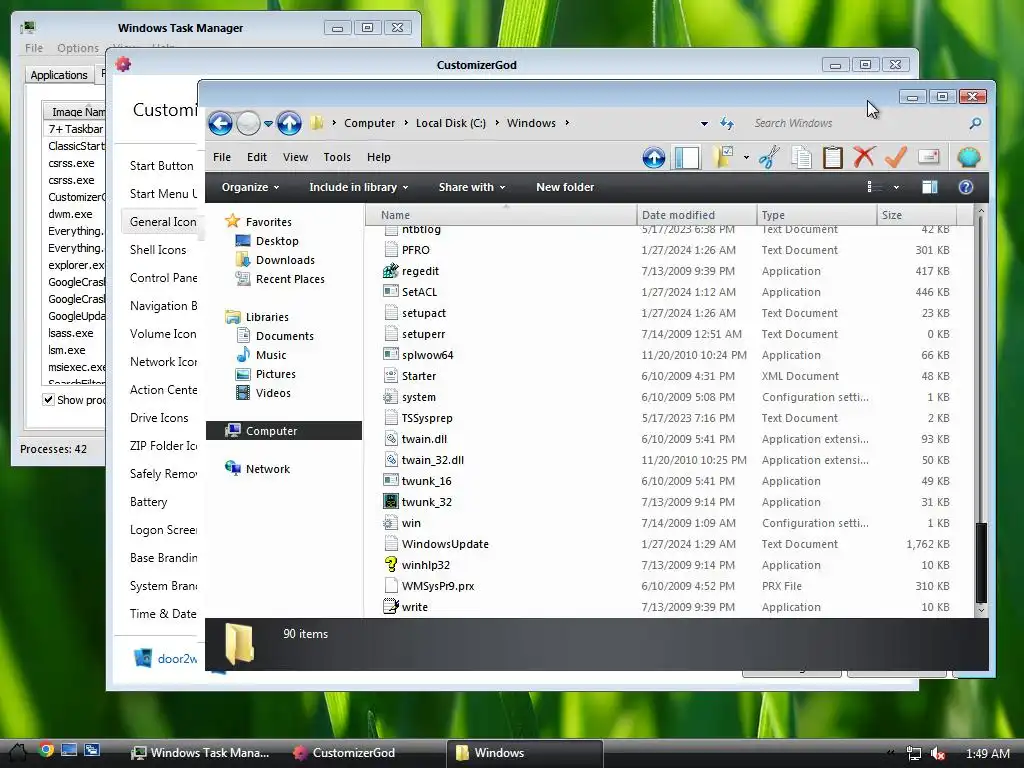Open Properties via orange checkmark icon
Image resolution: width=1024 pixels, height=768 pixels.
coord(896,157)
